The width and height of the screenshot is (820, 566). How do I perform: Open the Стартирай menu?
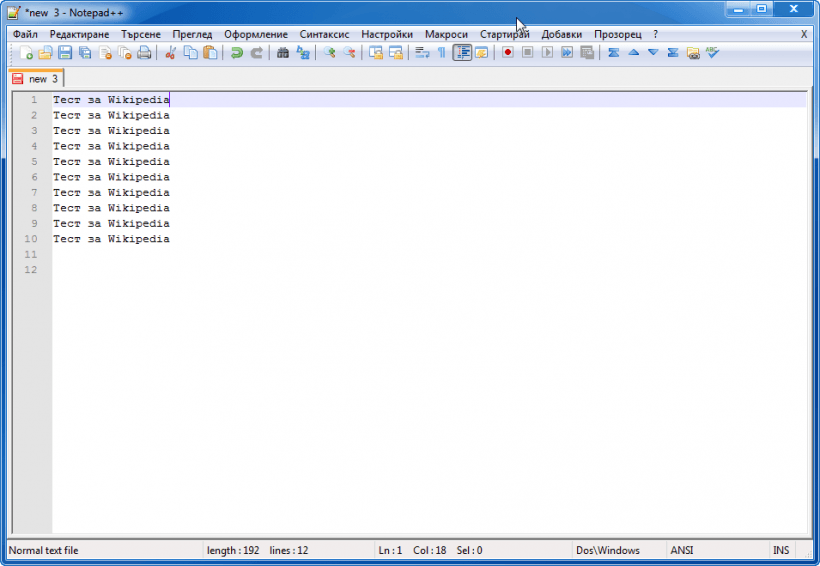click(x=505, y=34)
